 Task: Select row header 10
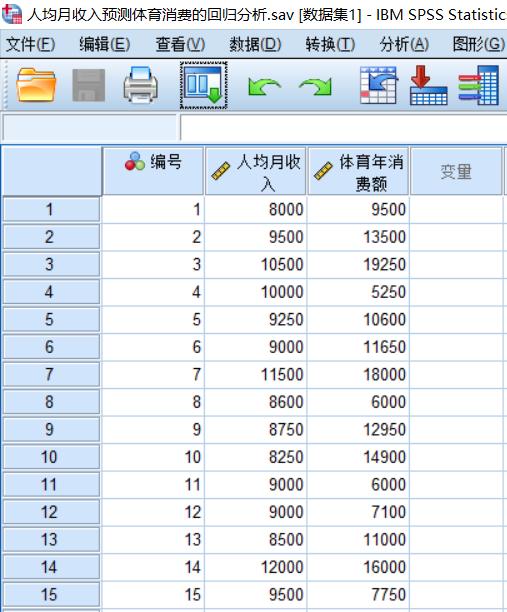pyautogui.click(x=51, y=457)
